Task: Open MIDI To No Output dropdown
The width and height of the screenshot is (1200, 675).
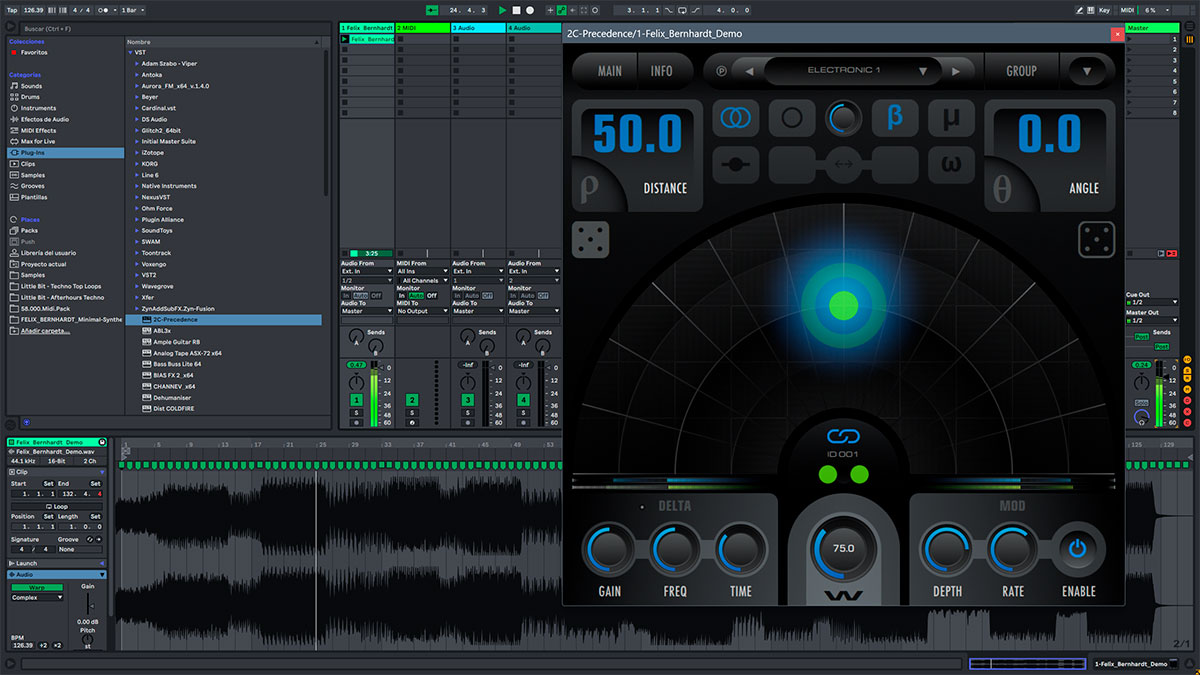Action: pos(423,311)
